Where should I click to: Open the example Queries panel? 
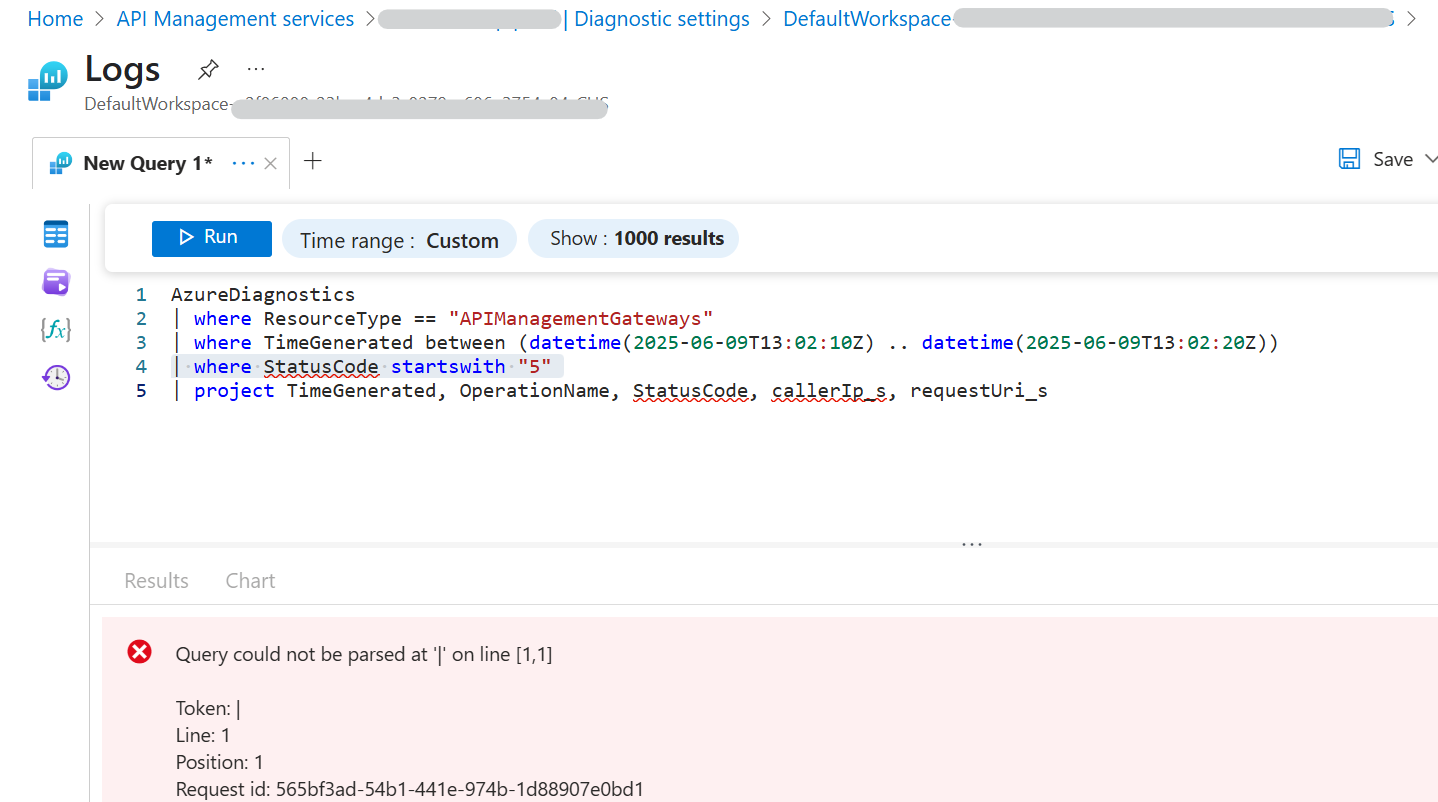(x=55, y=282)
